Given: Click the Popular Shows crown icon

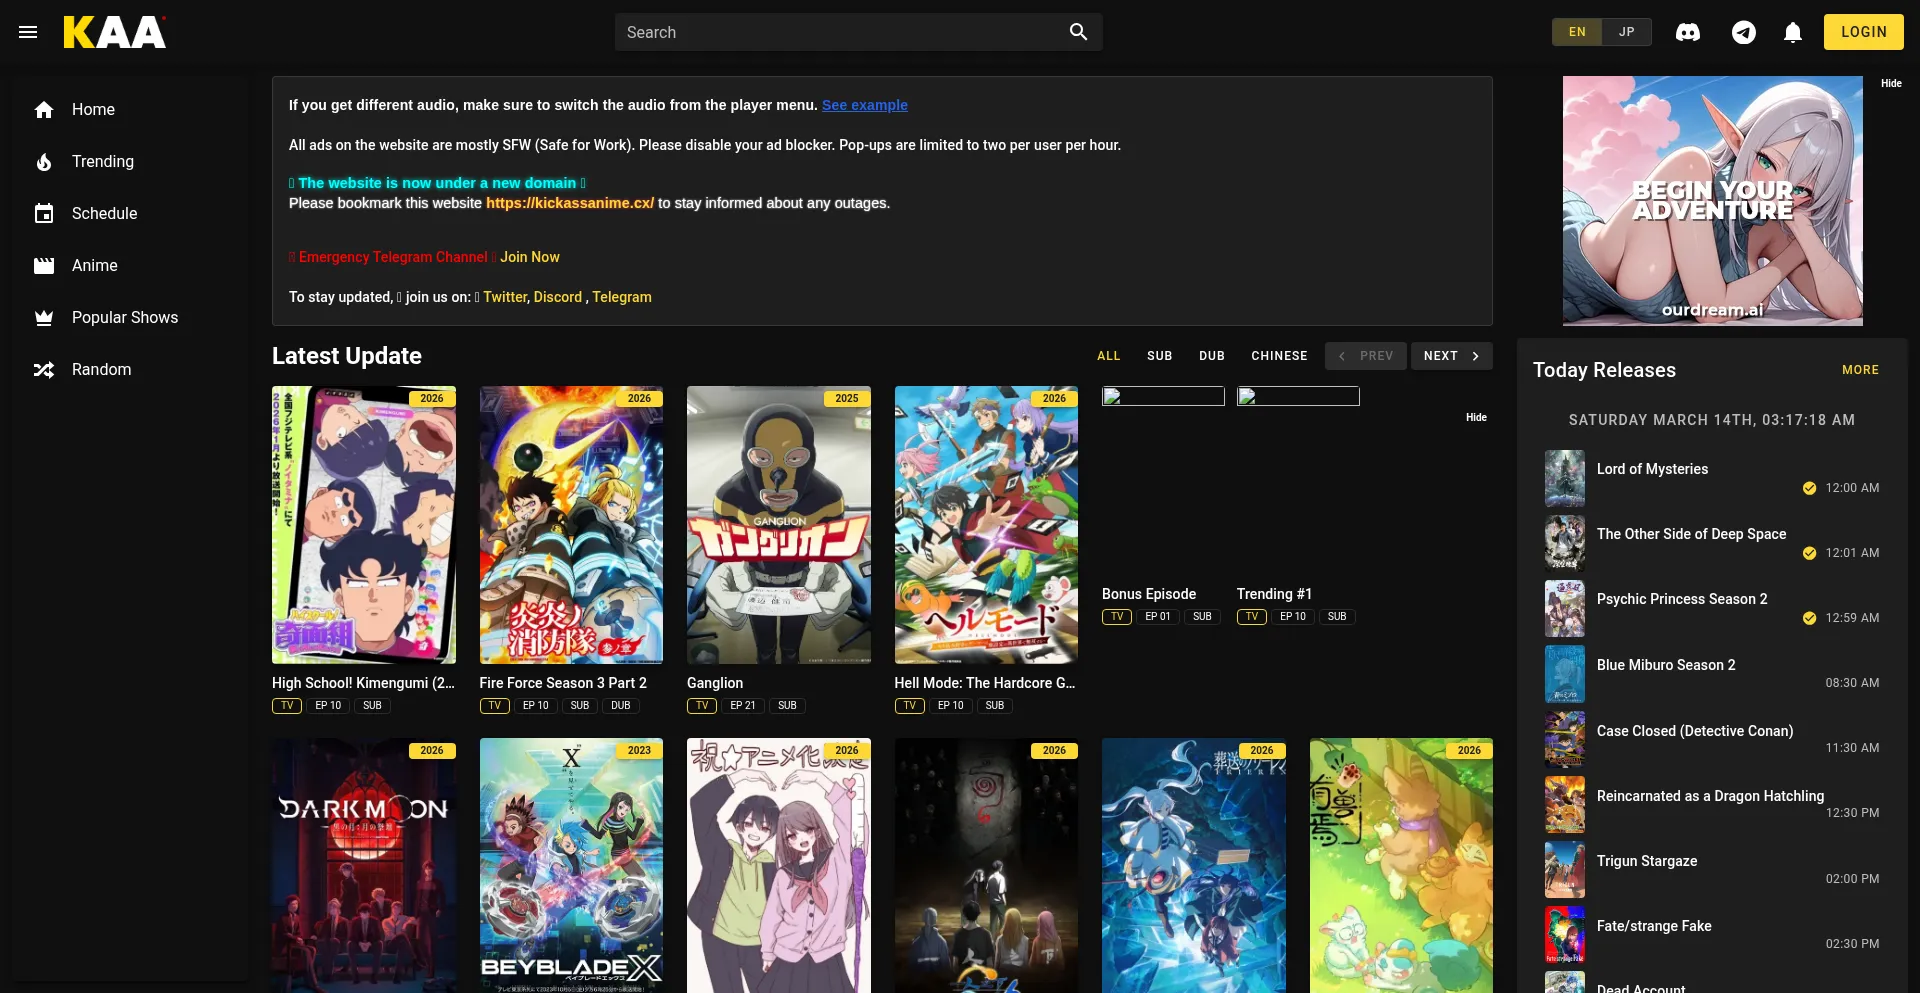Looking at the screenshot, I should coord(44,318).
